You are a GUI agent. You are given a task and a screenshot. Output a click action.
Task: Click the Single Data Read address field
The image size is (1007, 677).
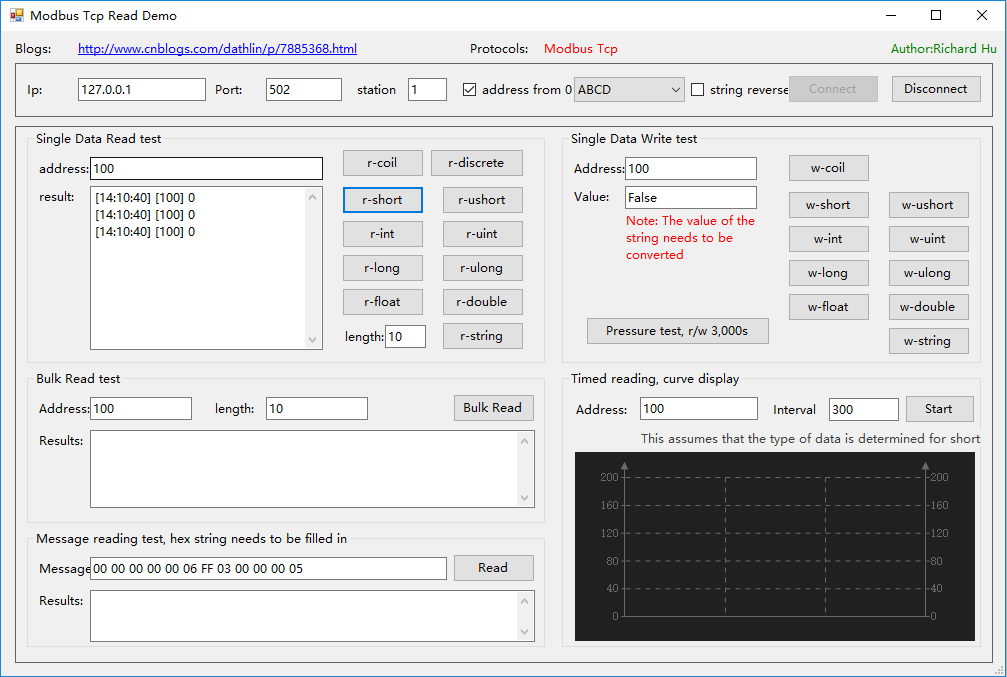(206, 168)
